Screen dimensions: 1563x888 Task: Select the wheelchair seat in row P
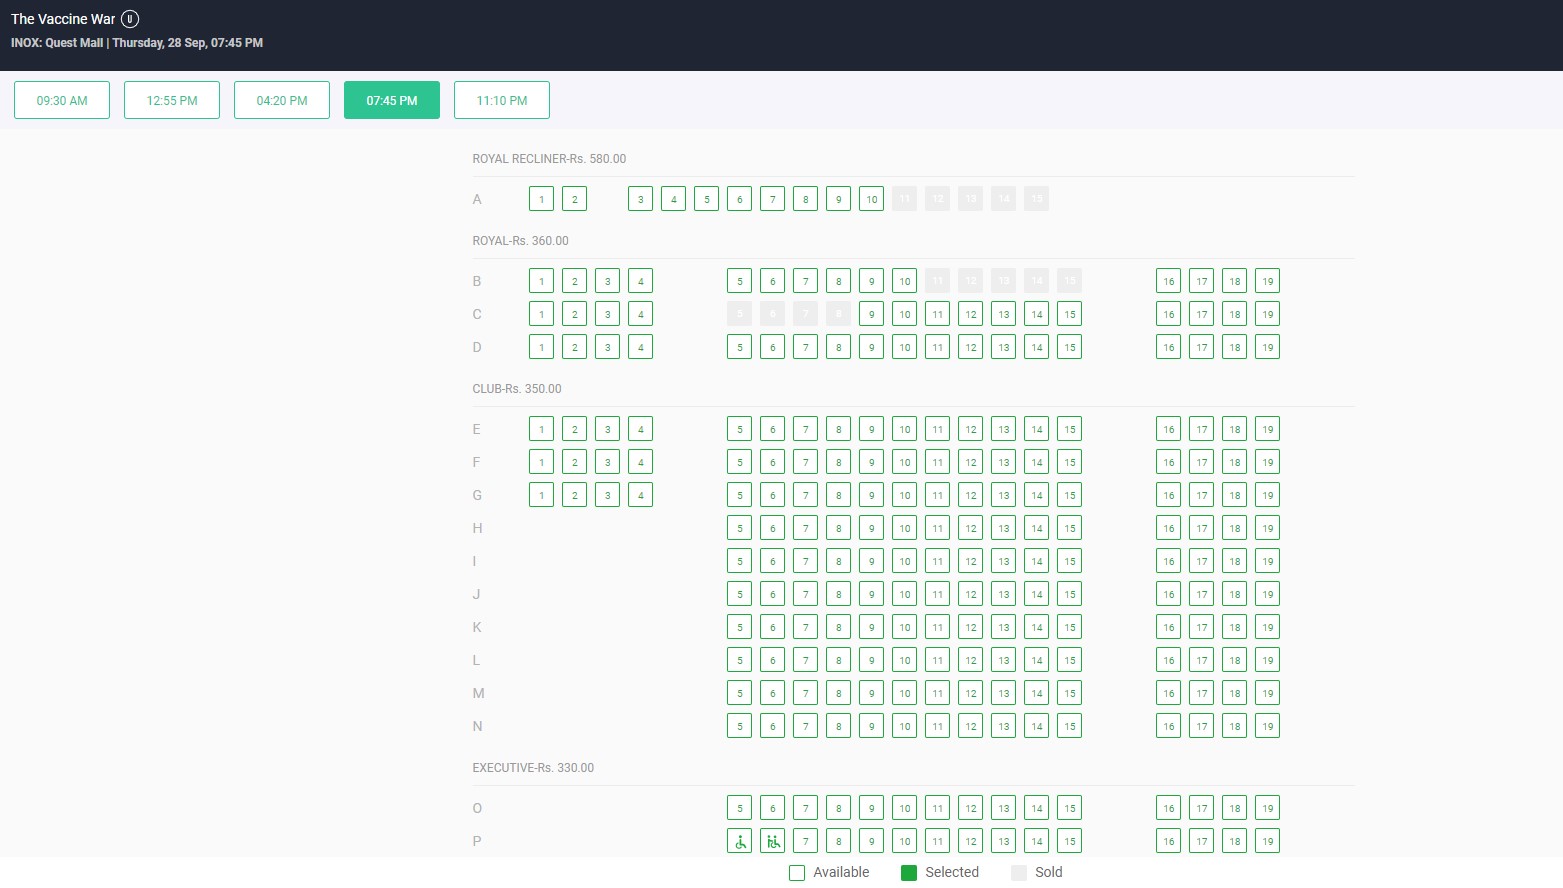coord(740,841)
